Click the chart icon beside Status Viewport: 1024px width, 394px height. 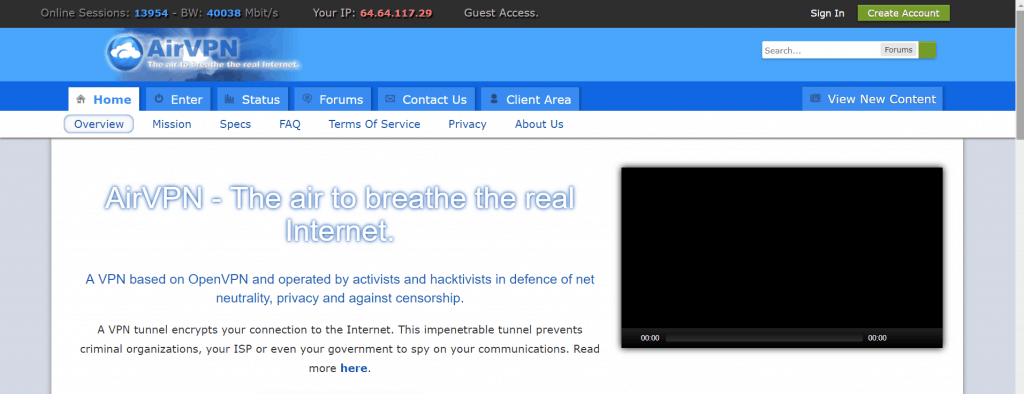click(x=229, y=99)
